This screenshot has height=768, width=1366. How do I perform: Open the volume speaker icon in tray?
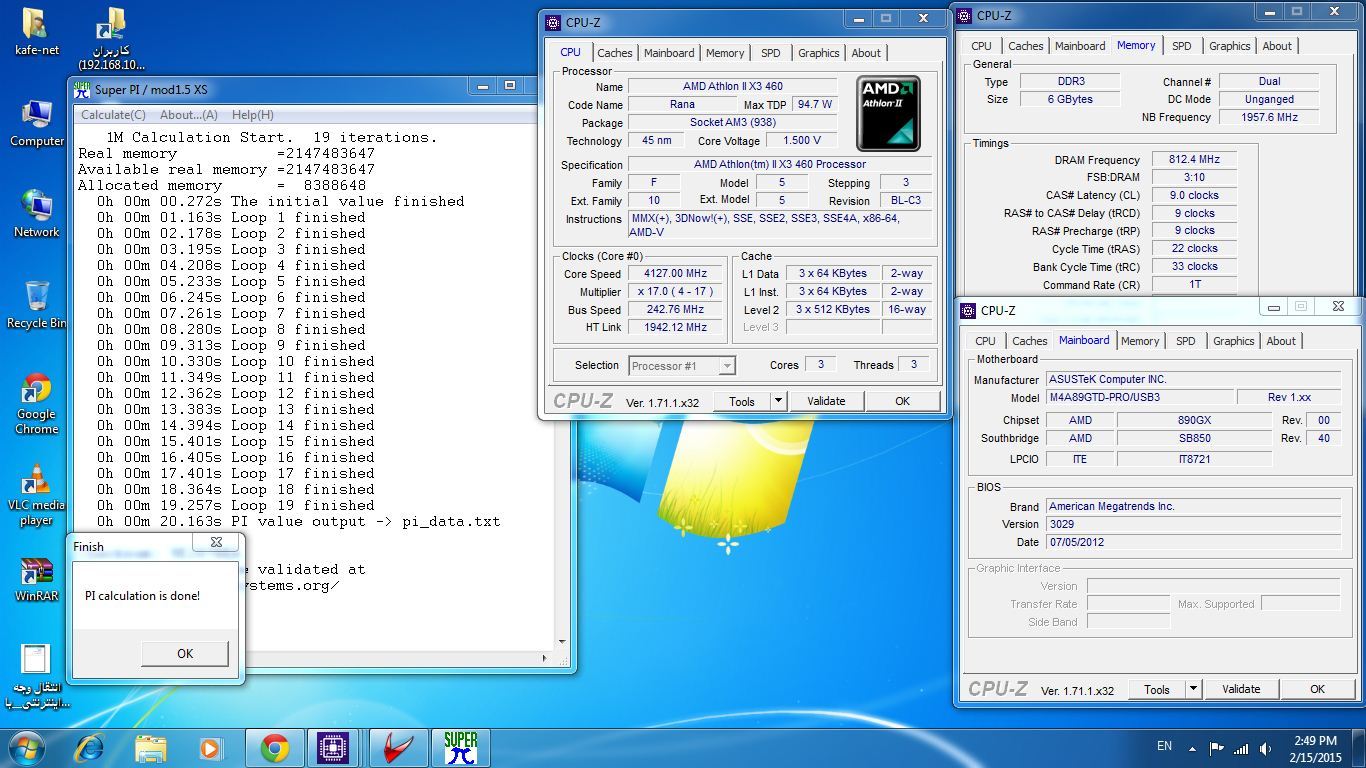click(x=1266, y=748)
